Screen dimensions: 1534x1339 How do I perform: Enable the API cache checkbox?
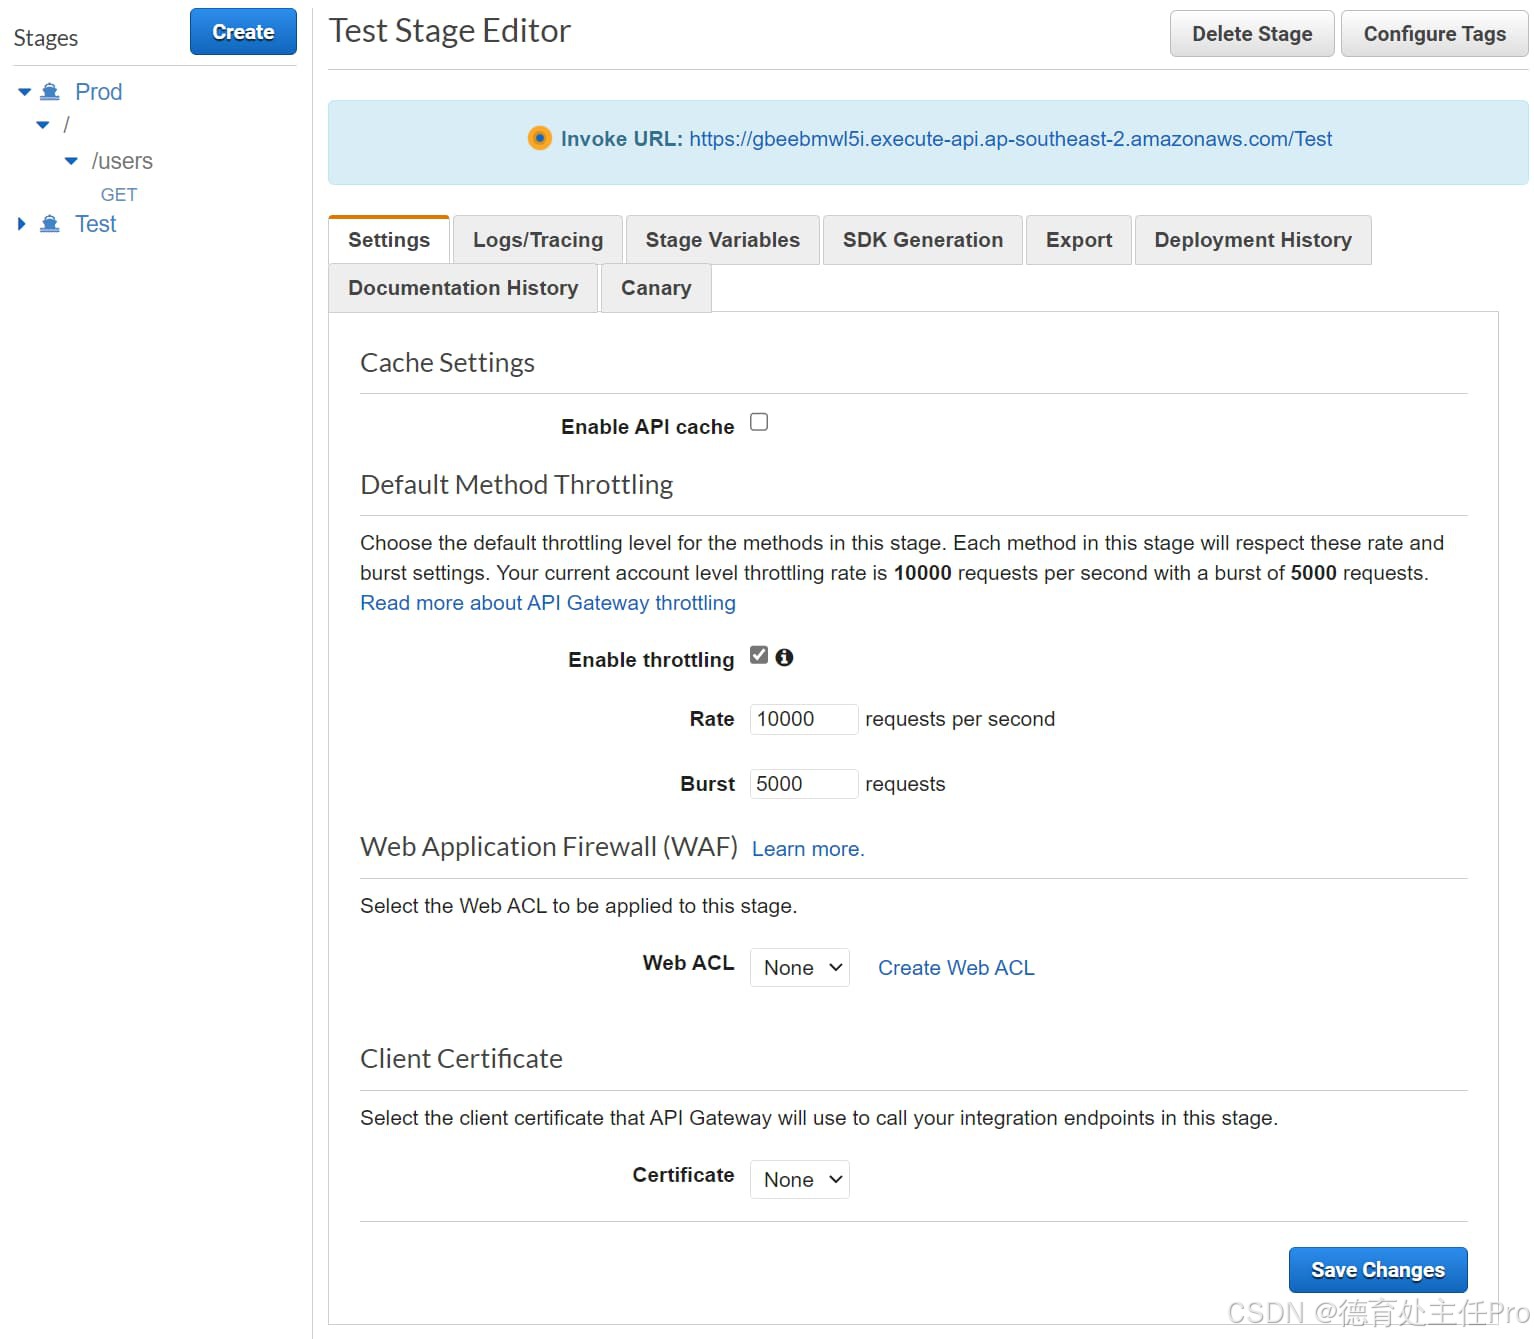759,422
